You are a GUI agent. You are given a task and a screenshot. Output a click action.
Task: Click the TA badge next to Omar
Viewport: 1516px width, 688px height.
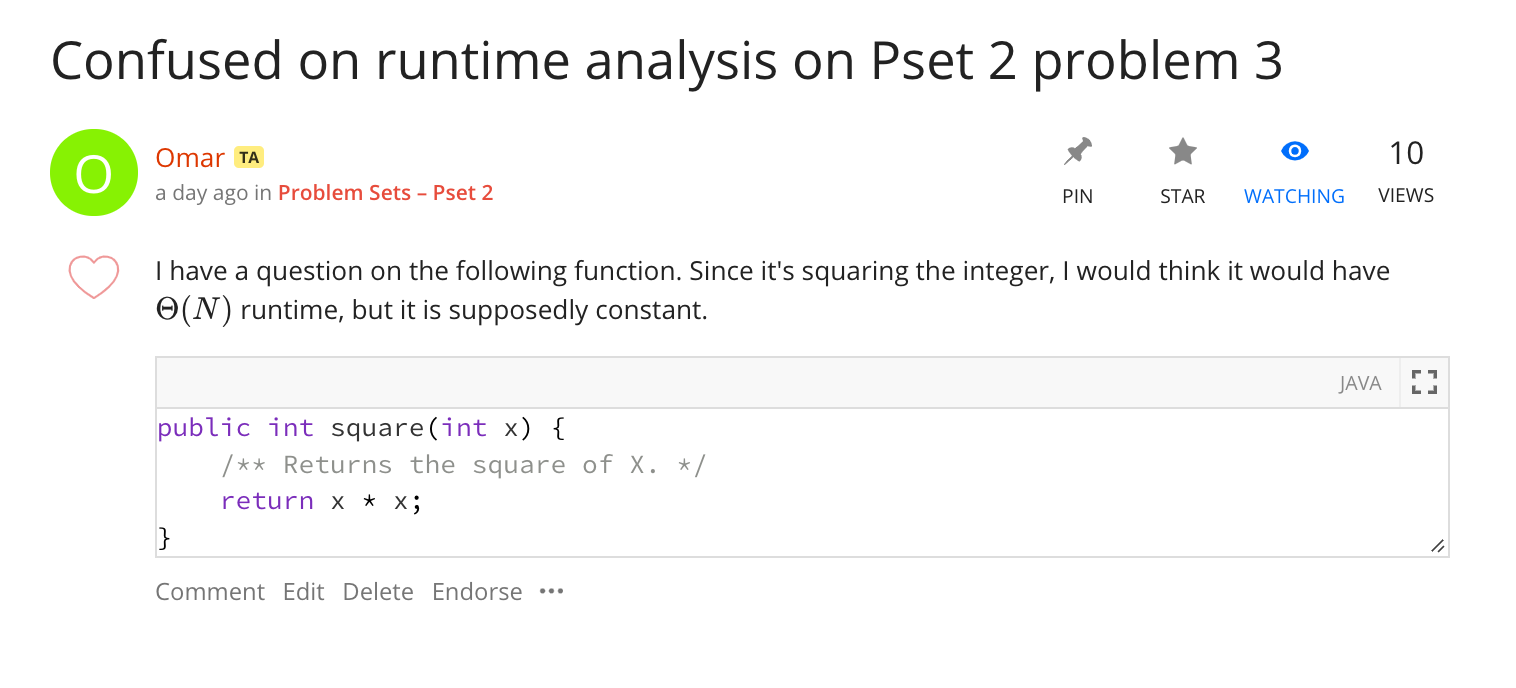(248, 157)
